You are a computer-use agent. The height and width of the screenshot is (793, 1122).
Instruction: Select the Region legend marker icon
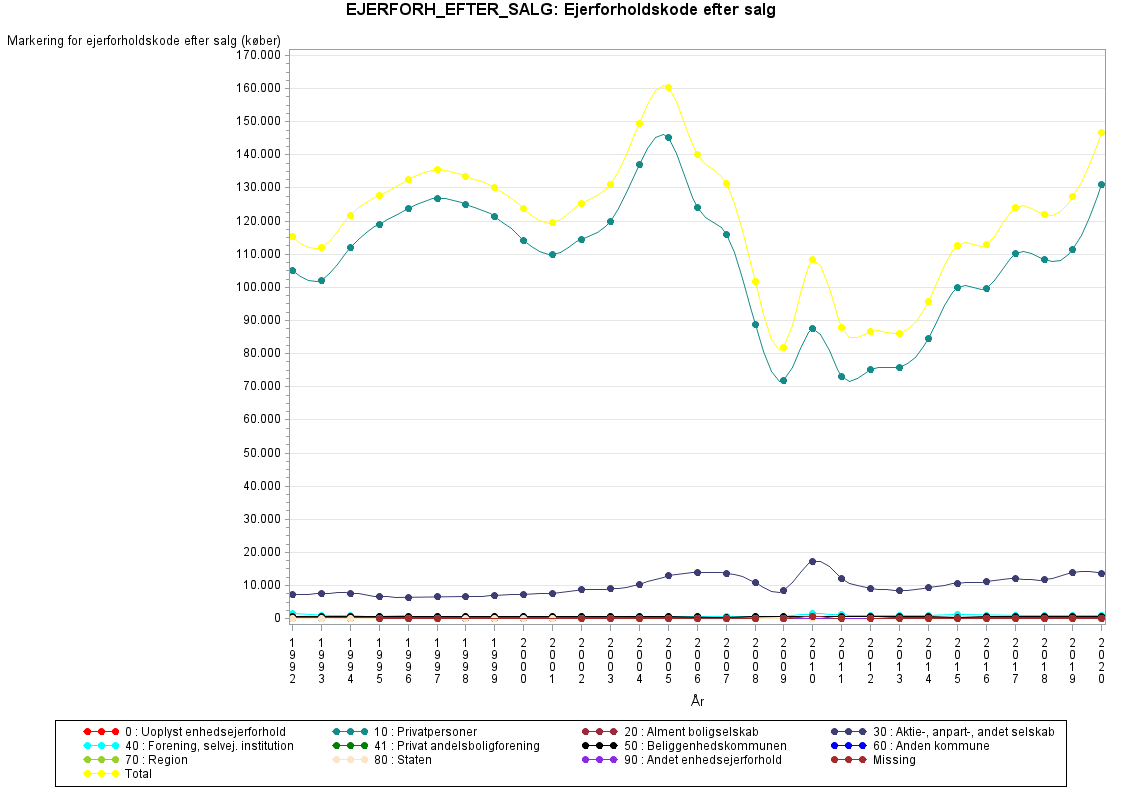point(102,760)
